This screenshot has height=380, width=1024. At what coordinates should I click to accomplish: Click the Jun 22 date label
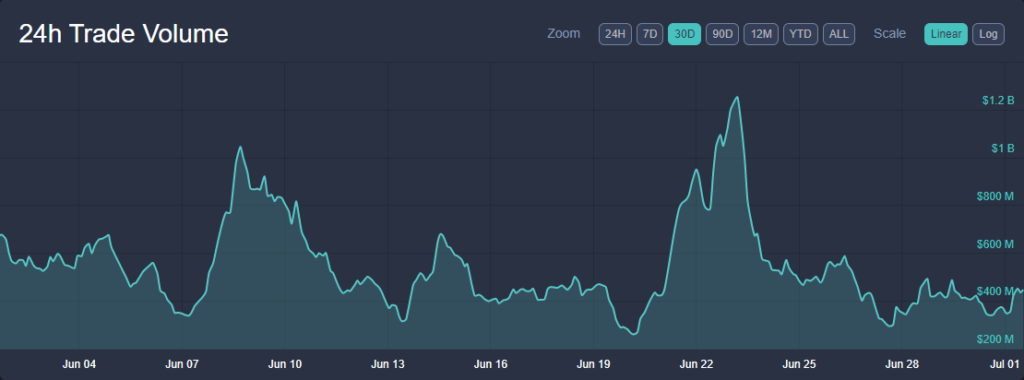[696, 364]
